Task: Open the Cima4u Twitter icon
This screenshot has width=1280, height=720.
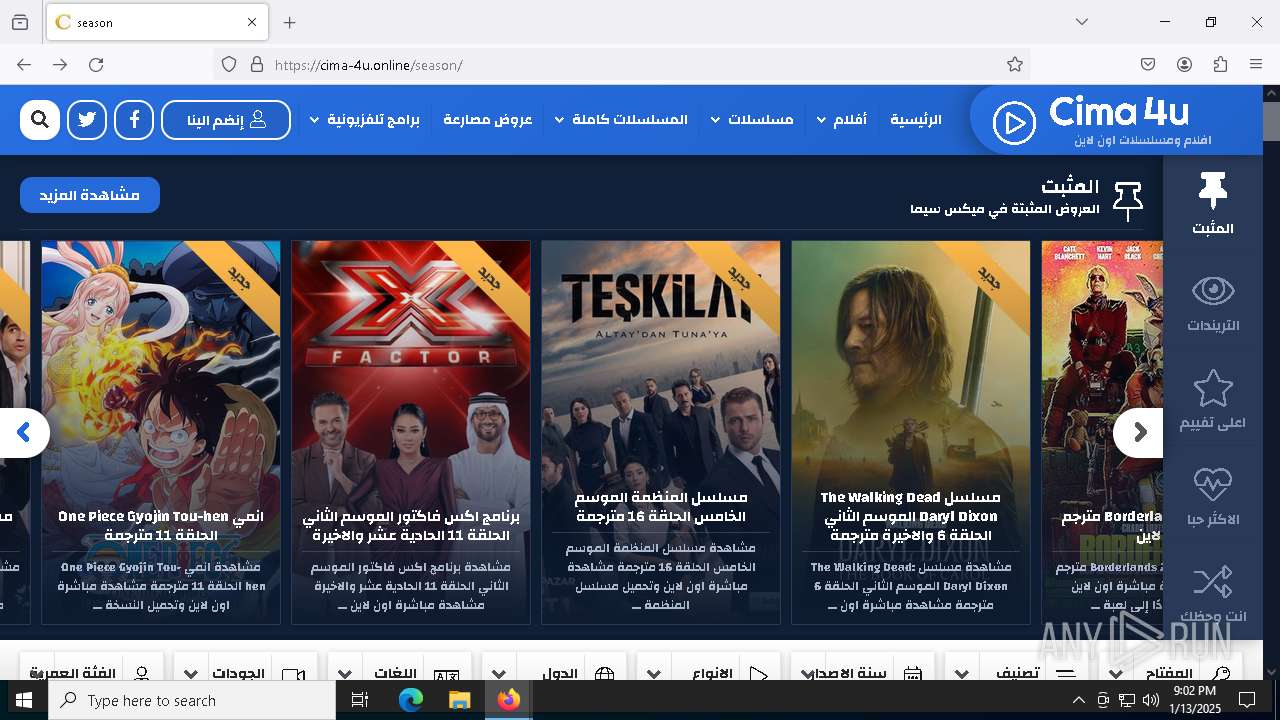Action: click(x=87, y=120)
